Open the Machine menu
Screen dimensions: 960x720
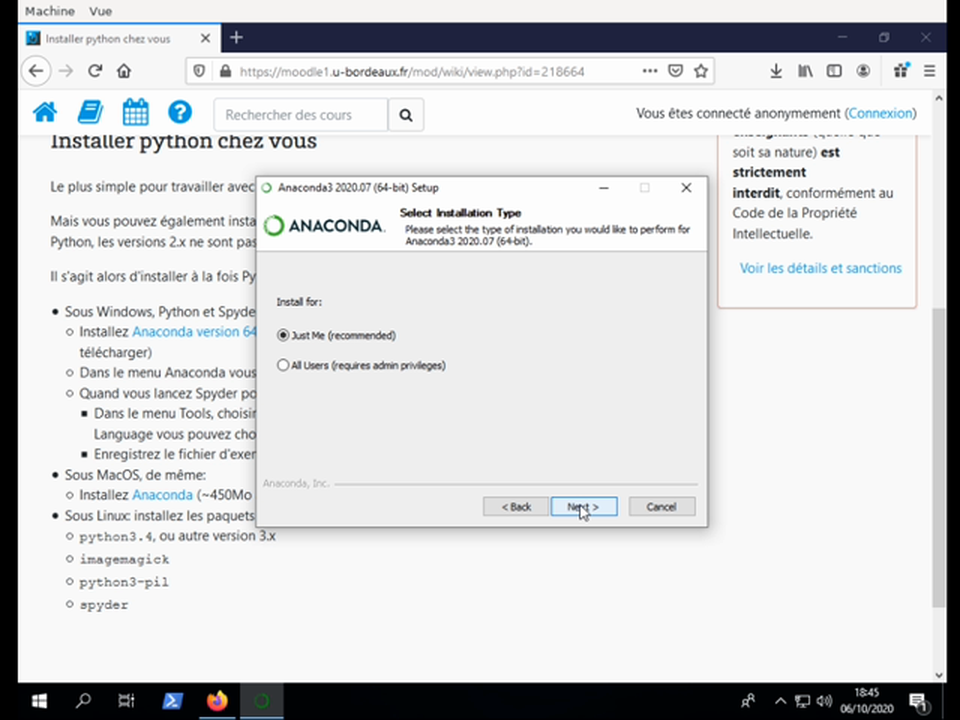49,11
